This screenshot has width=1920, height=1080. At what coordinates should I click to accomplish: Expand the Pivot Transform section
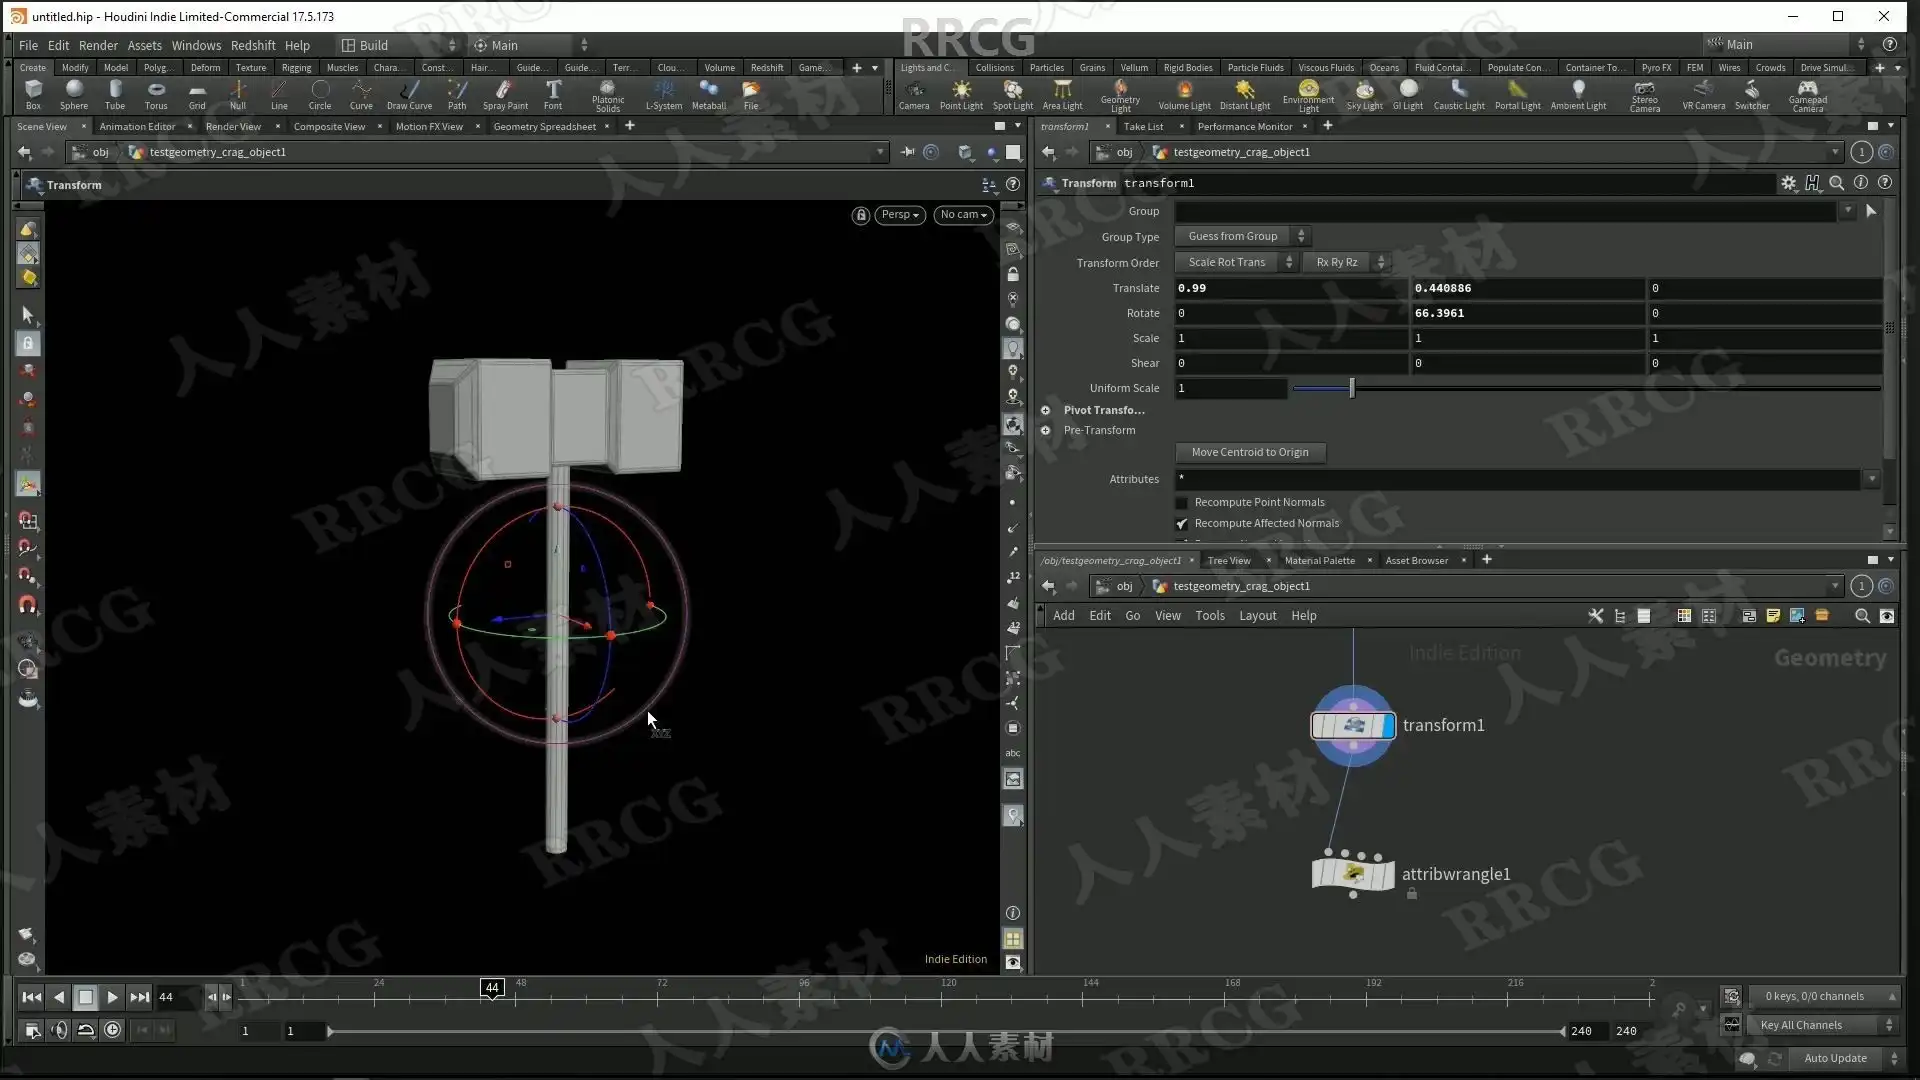click(1046, 411)
